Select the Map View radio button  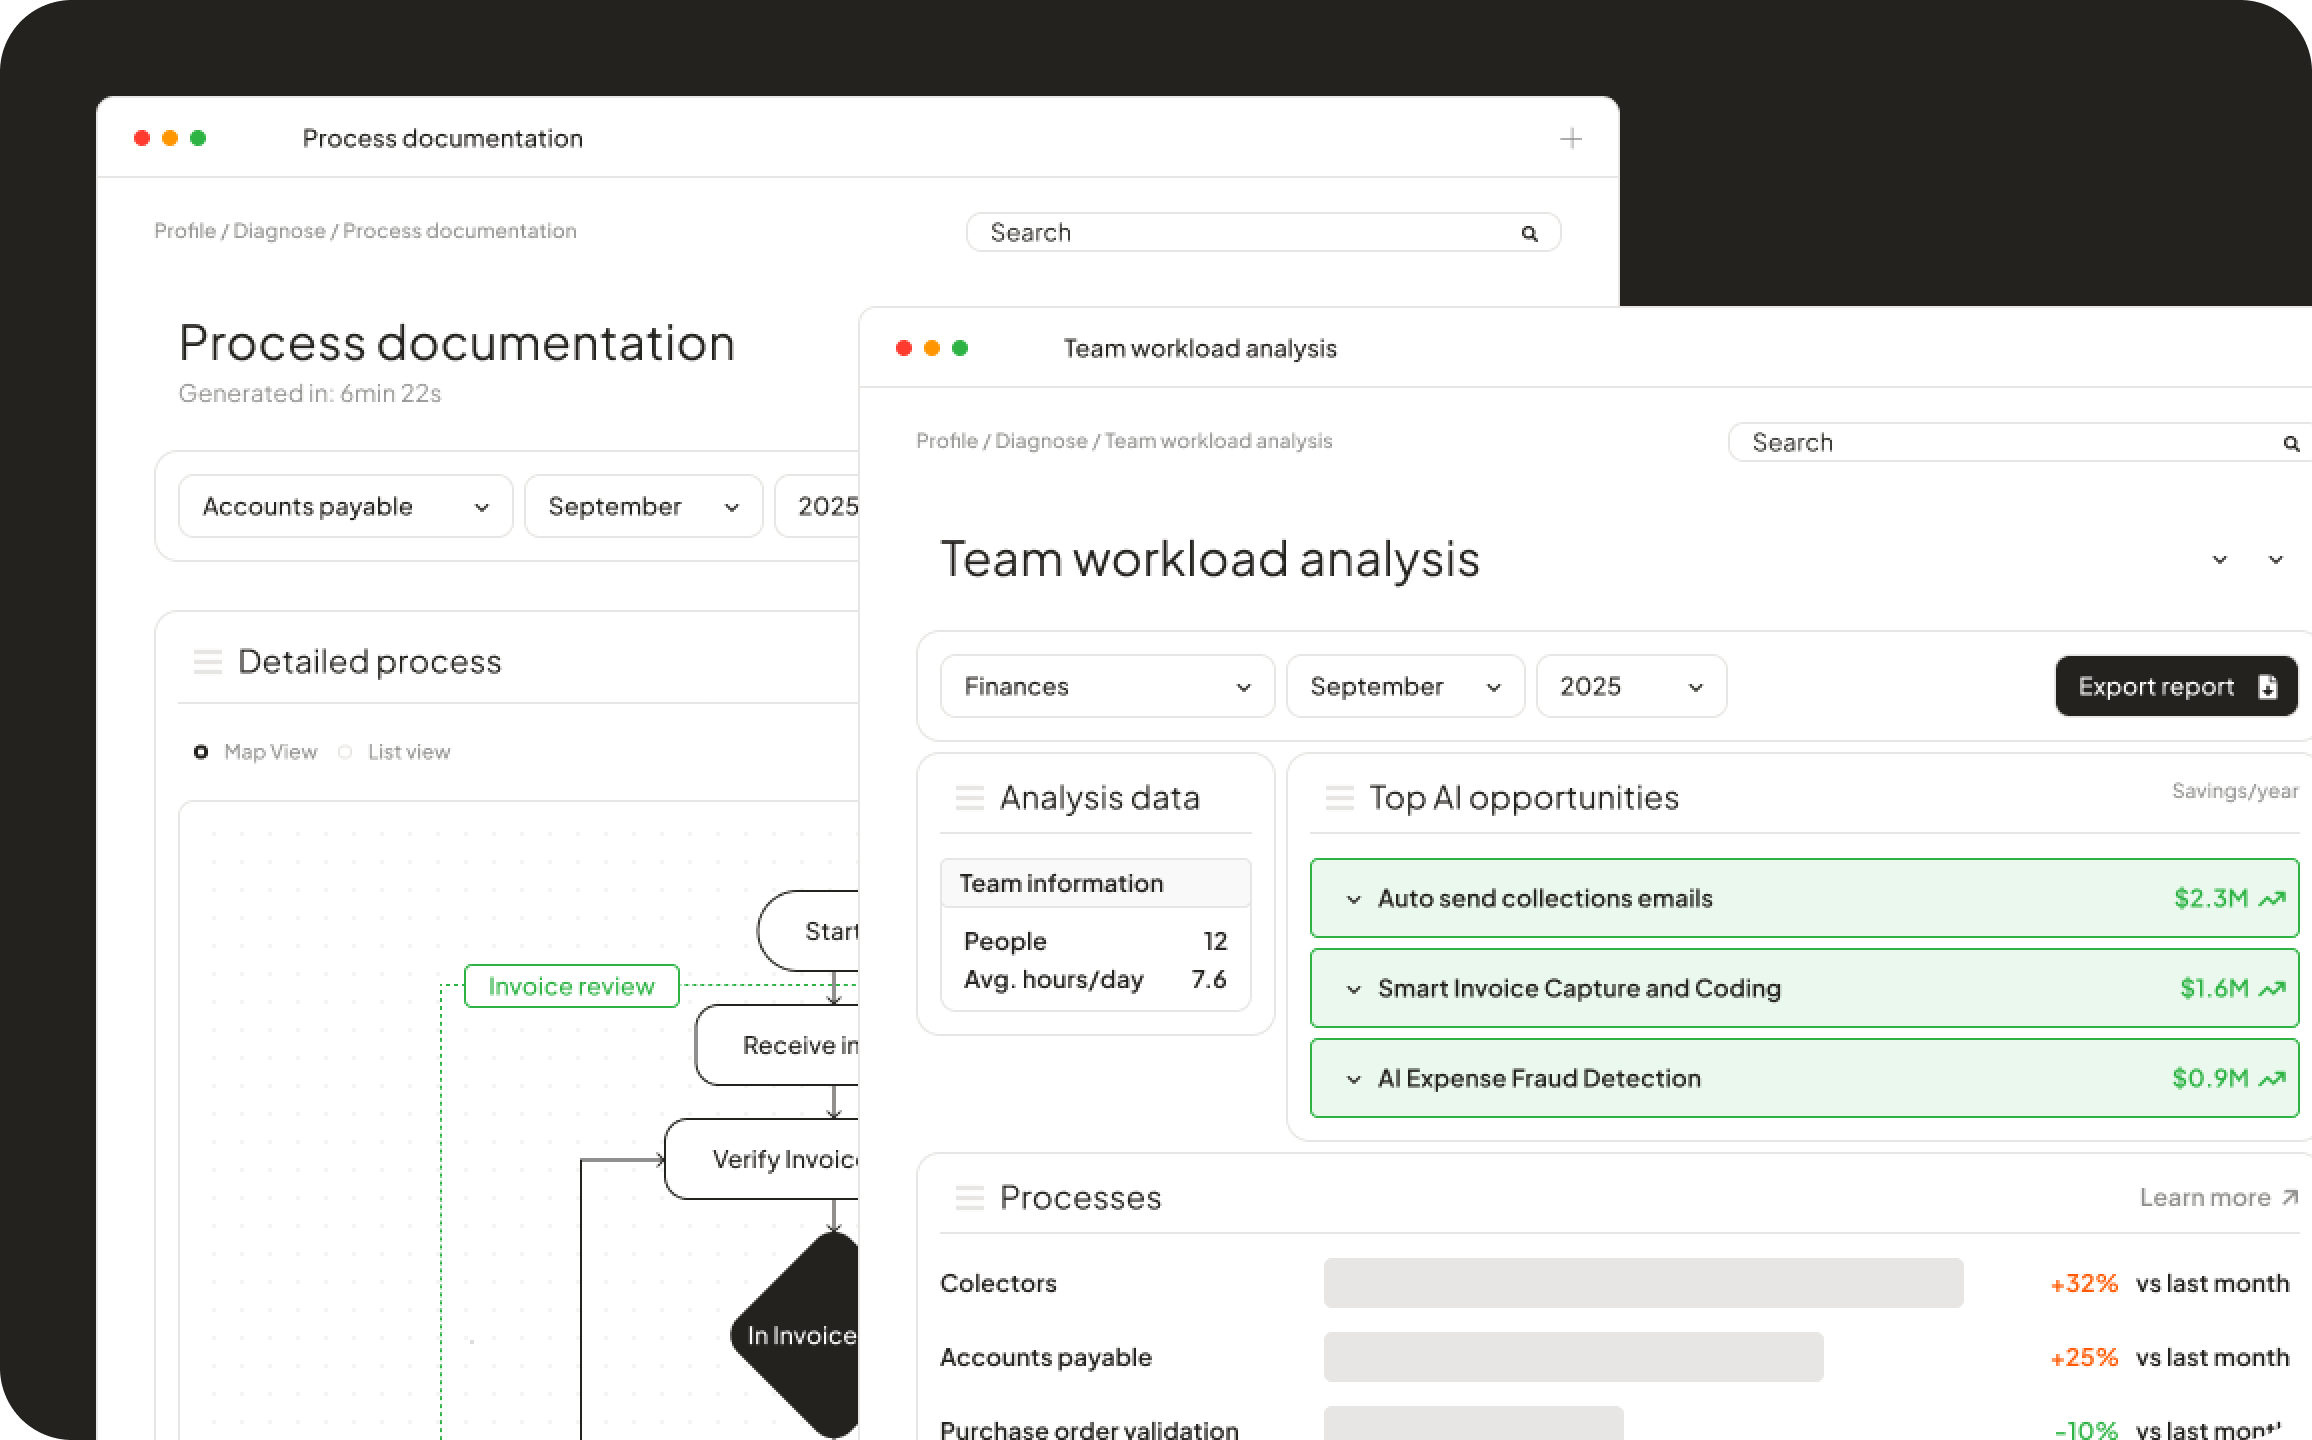[x=201, y=752]
